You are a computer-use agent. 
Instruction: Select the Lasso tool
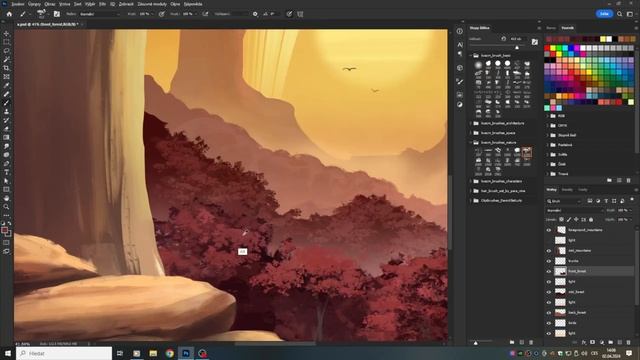[6, 51]
